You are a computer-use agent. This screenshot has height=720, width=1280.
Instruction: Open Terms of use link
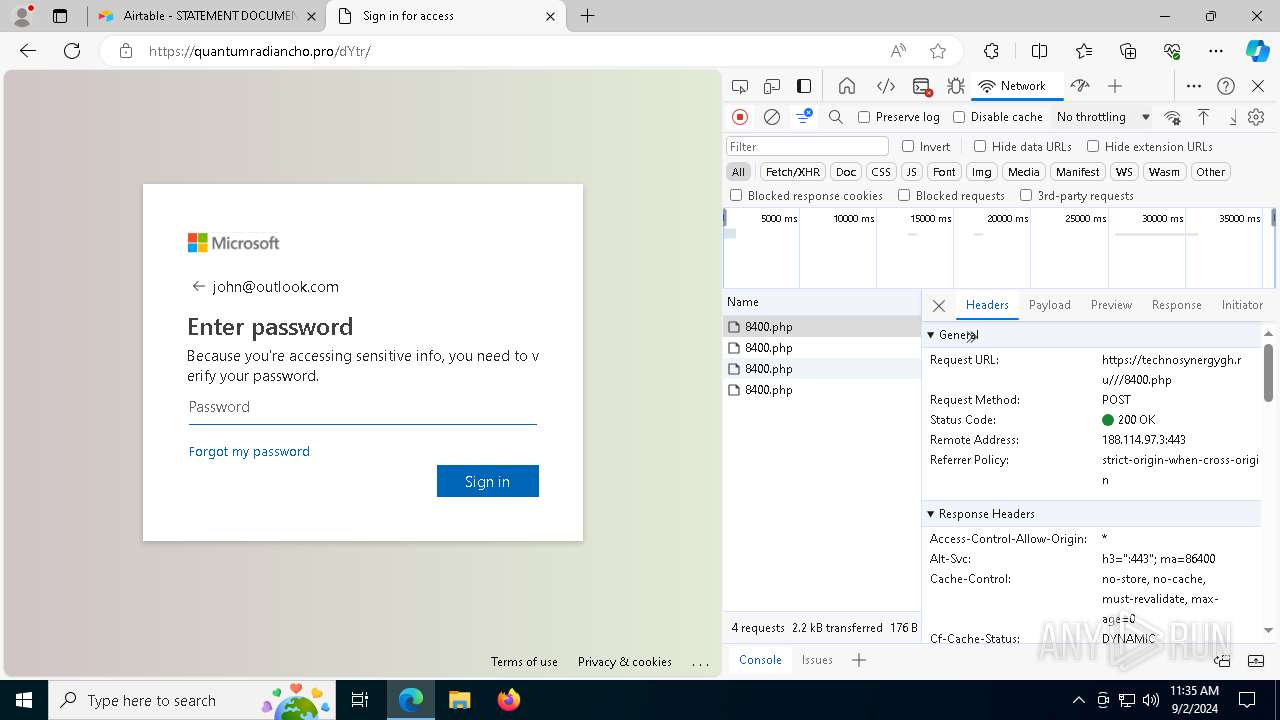[524, 662]
